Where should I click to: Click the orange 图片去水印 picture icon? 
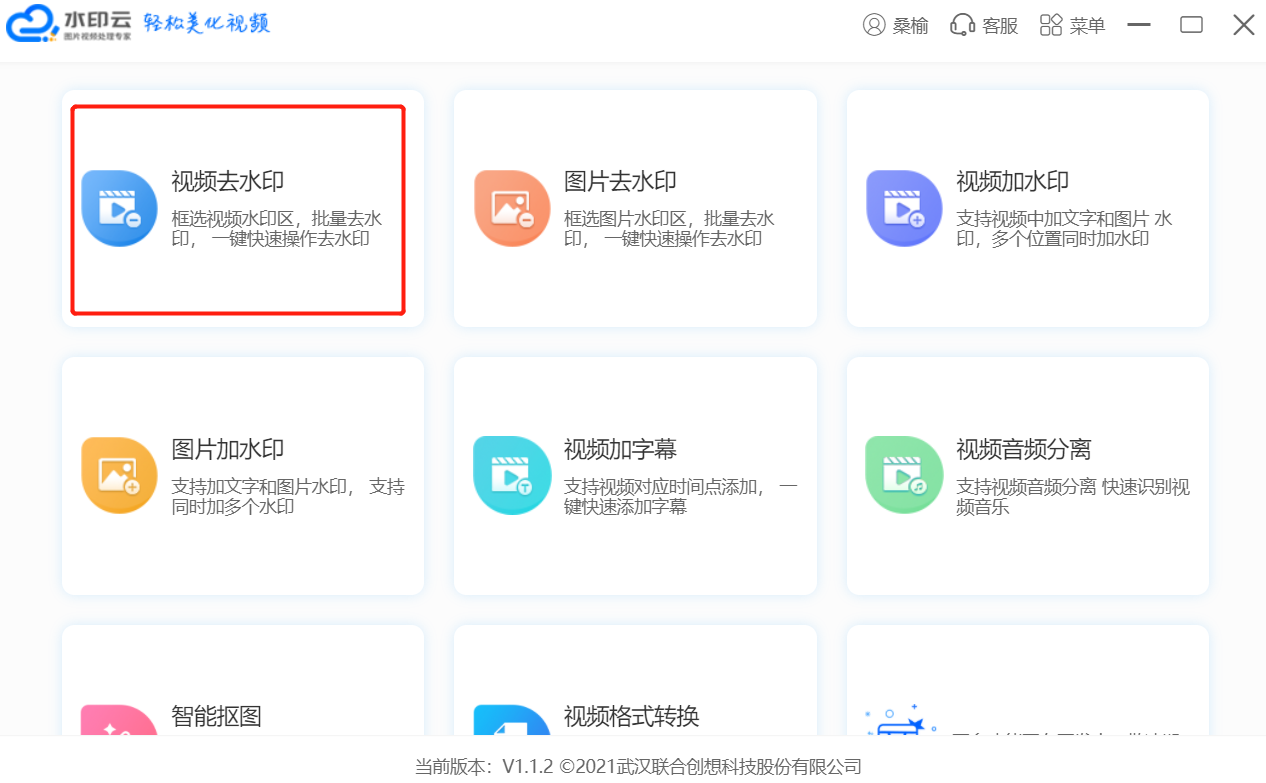pos(511,208)
